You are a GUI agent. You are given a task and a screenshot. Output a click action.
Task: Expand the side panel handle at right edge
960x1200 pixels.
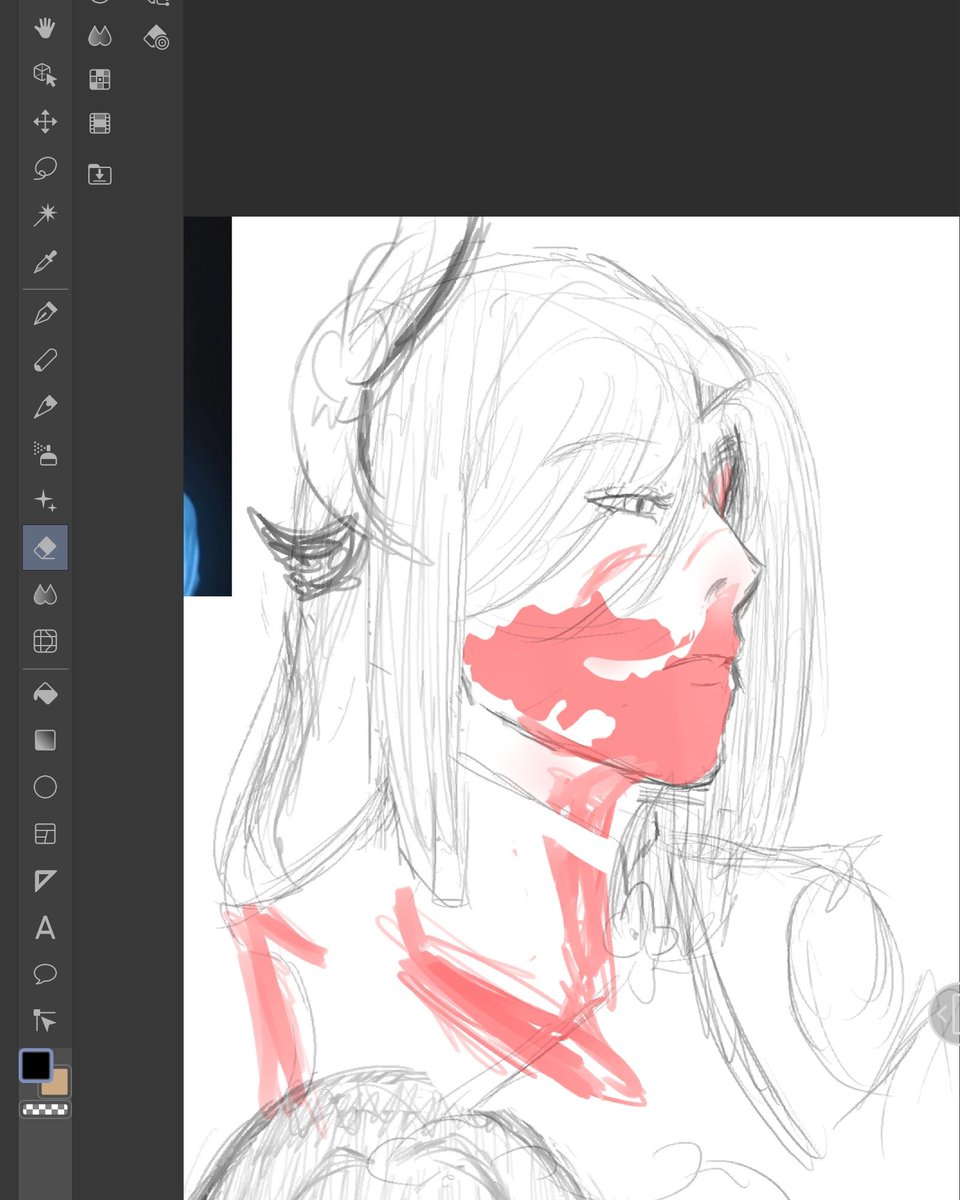coord(946,1014)
